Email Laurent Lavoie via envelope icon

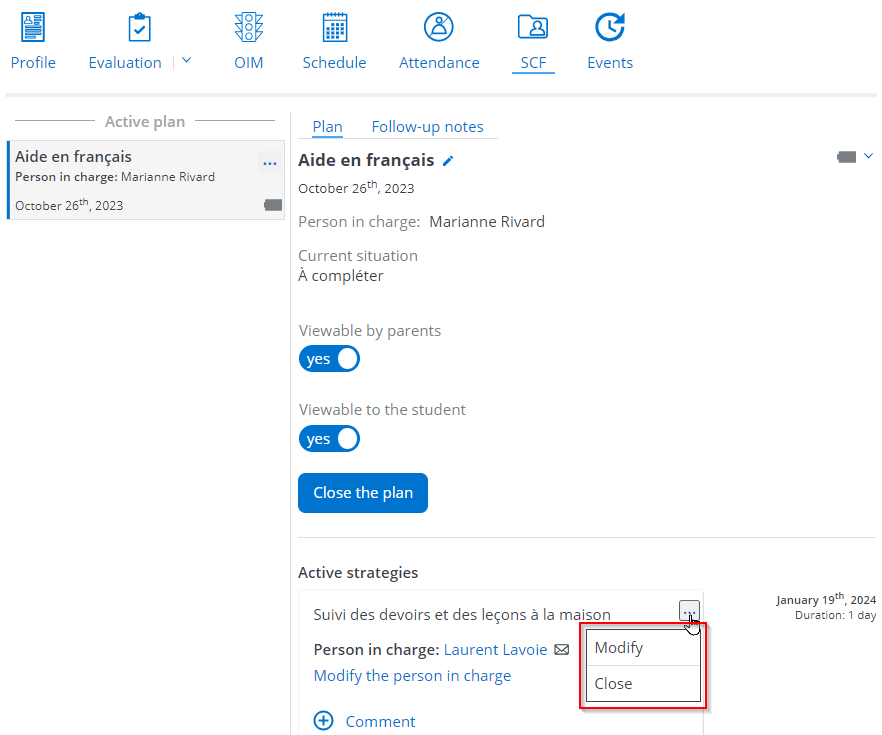click(562, 650)
